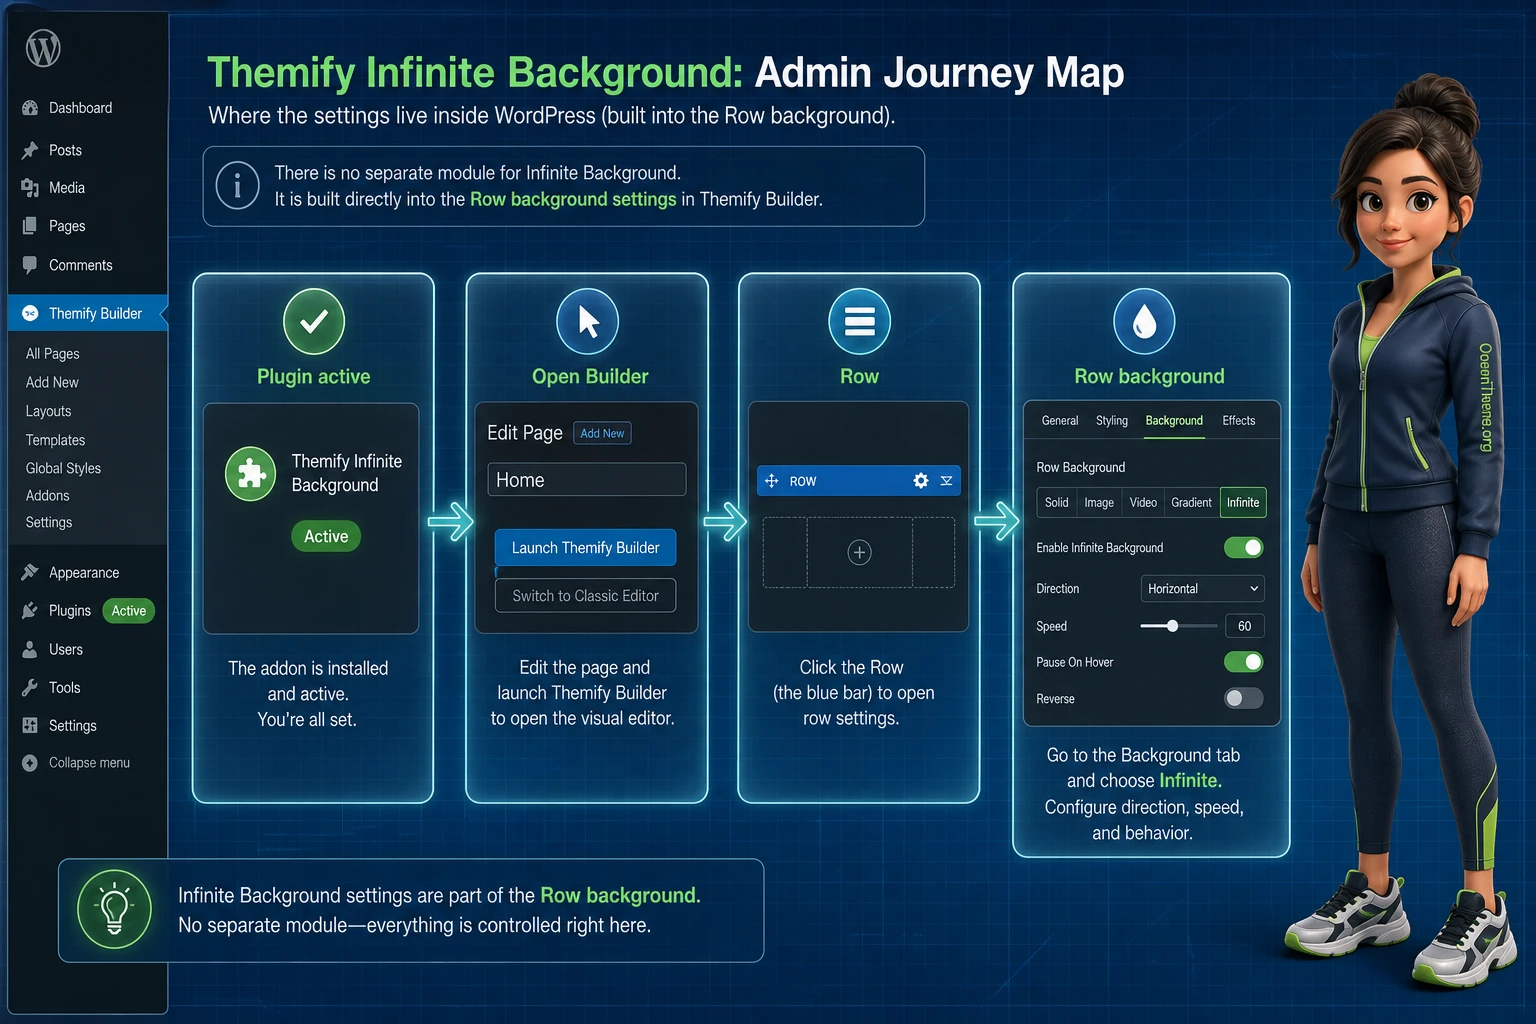1536x1024 pixels.
Task: Open Global Styles submenu link
Action: point(63,468)
